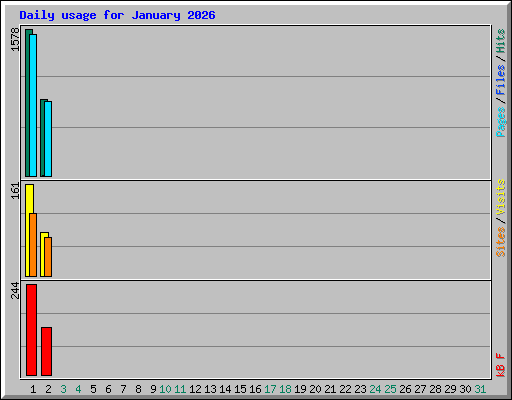Click green day label 24
512x400 pixels.
[375, 389]
